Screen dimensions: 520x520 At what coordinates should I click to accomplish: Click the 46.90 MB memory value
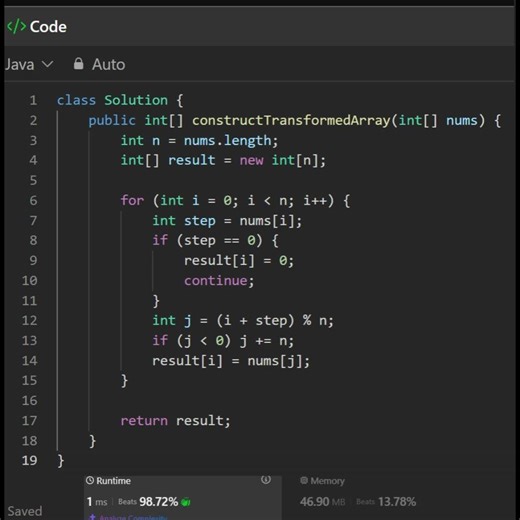click(322, 502)
